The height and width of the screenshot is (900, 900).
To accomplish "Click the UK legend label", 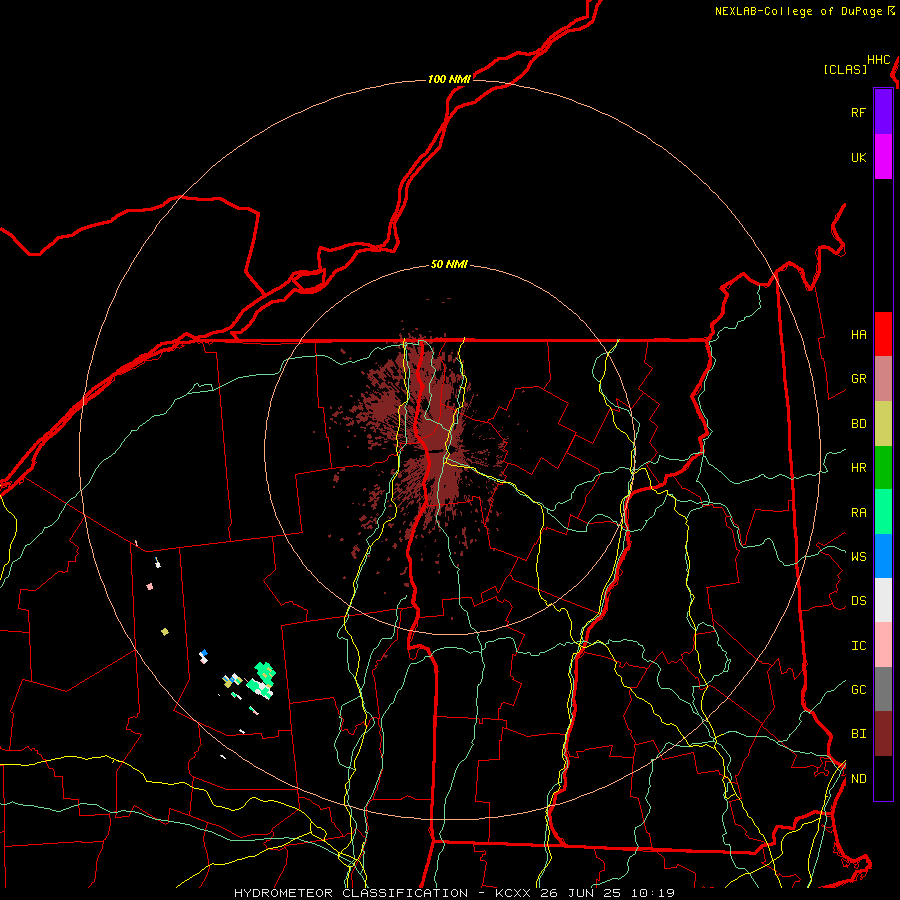I will click(858, 157).
